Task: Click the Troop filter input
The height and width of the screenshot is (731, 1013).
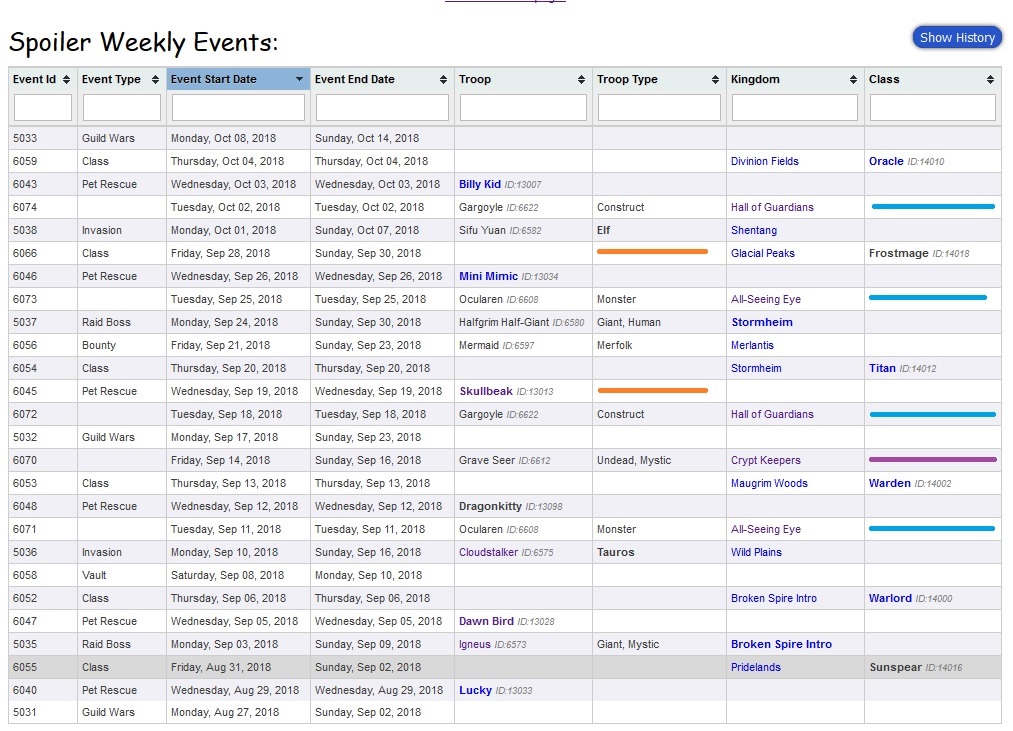Action: [523, 107]
